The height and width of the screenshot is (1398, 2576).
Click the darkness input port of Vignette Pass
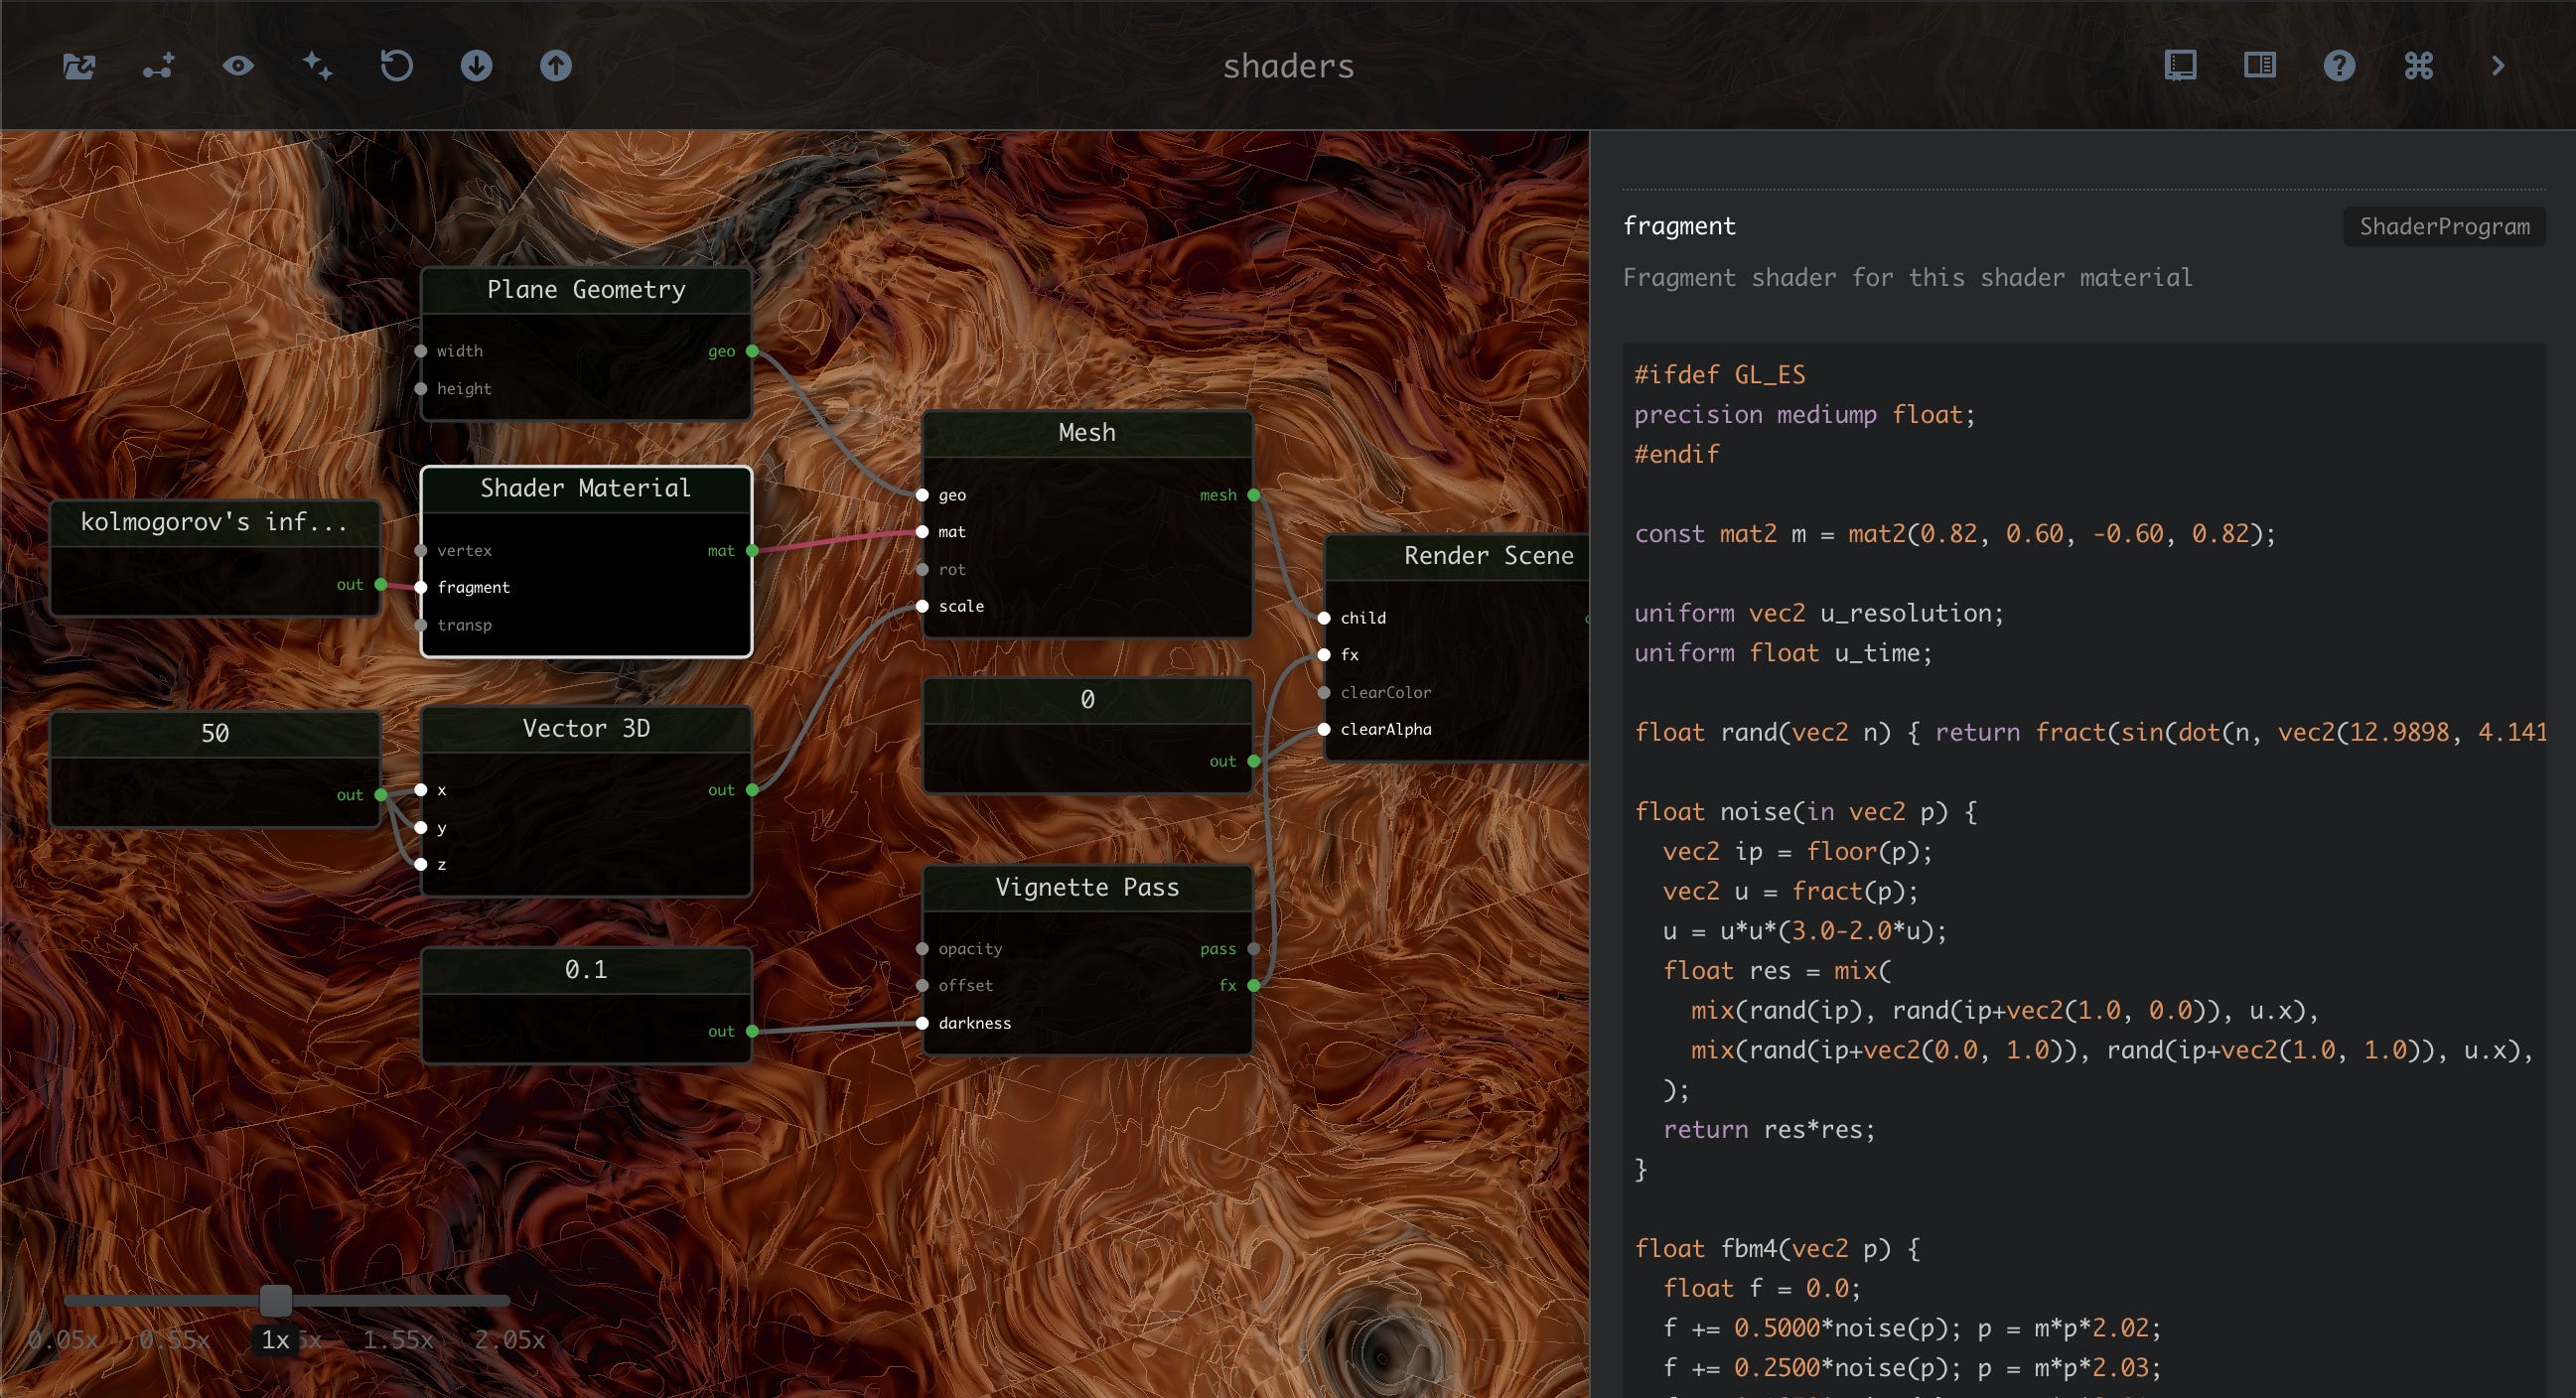[x=923, y=1023]
